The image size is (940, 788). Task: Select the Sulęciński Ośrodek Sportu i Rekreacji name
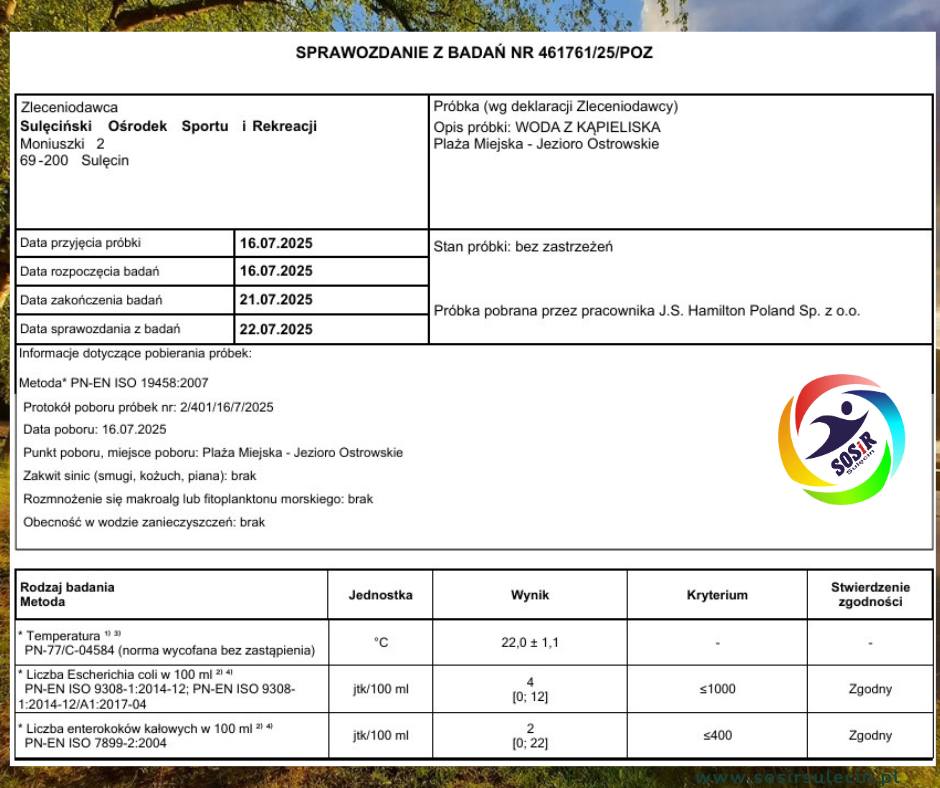pyautogui.click(x=169, y=126)
